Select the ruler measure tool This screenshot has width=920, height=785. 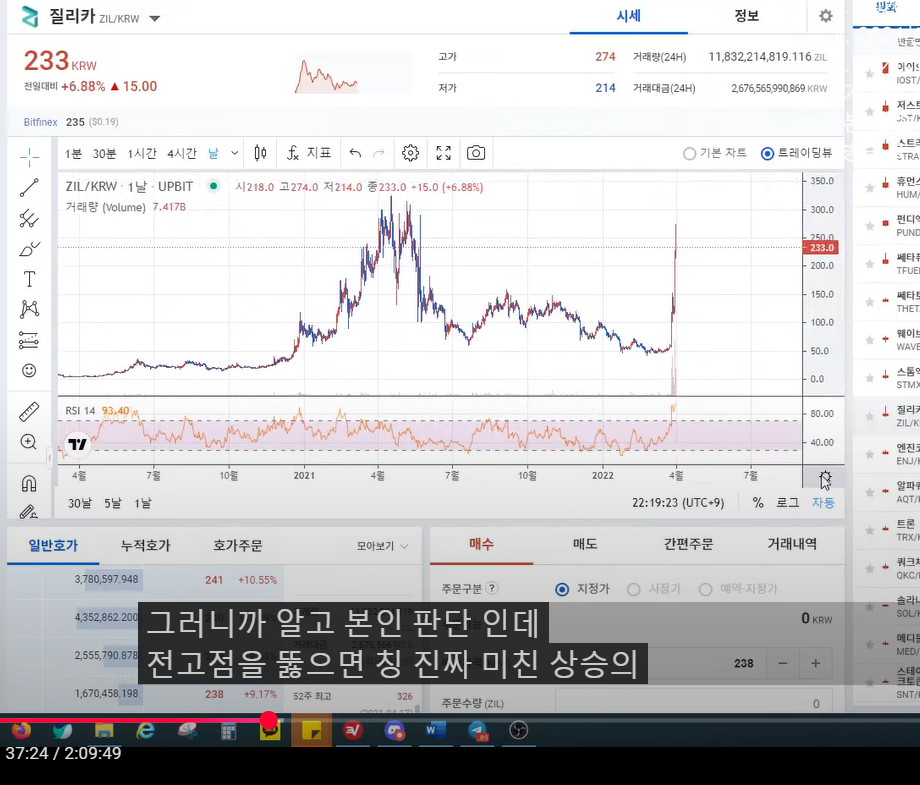coord(29,412)
